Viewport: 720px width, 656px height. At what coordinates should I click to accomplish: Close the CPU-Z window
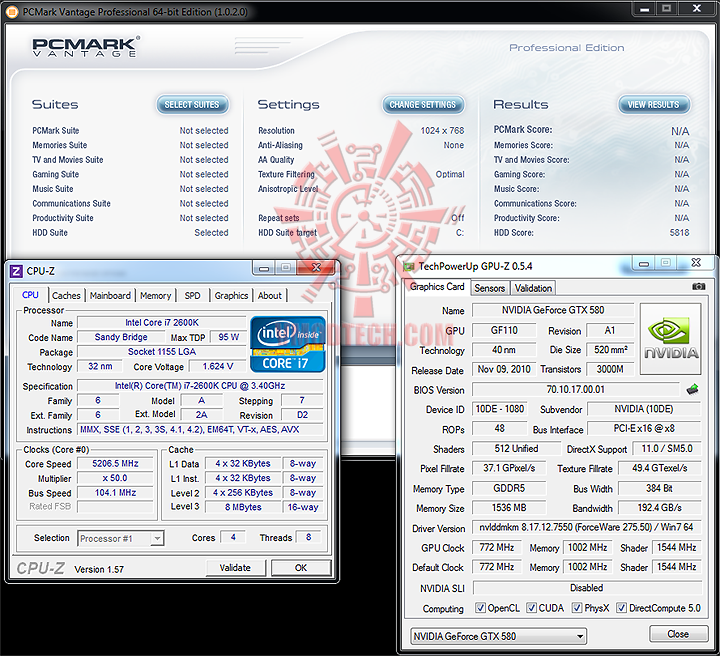click(316, 268)
